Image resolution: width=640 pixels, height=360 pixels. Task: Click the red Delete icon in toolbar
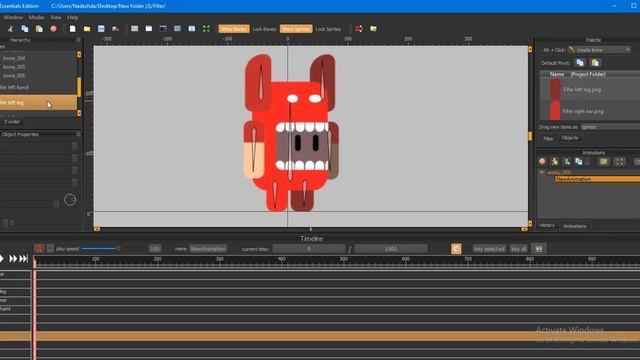click(x=53, y=29)
